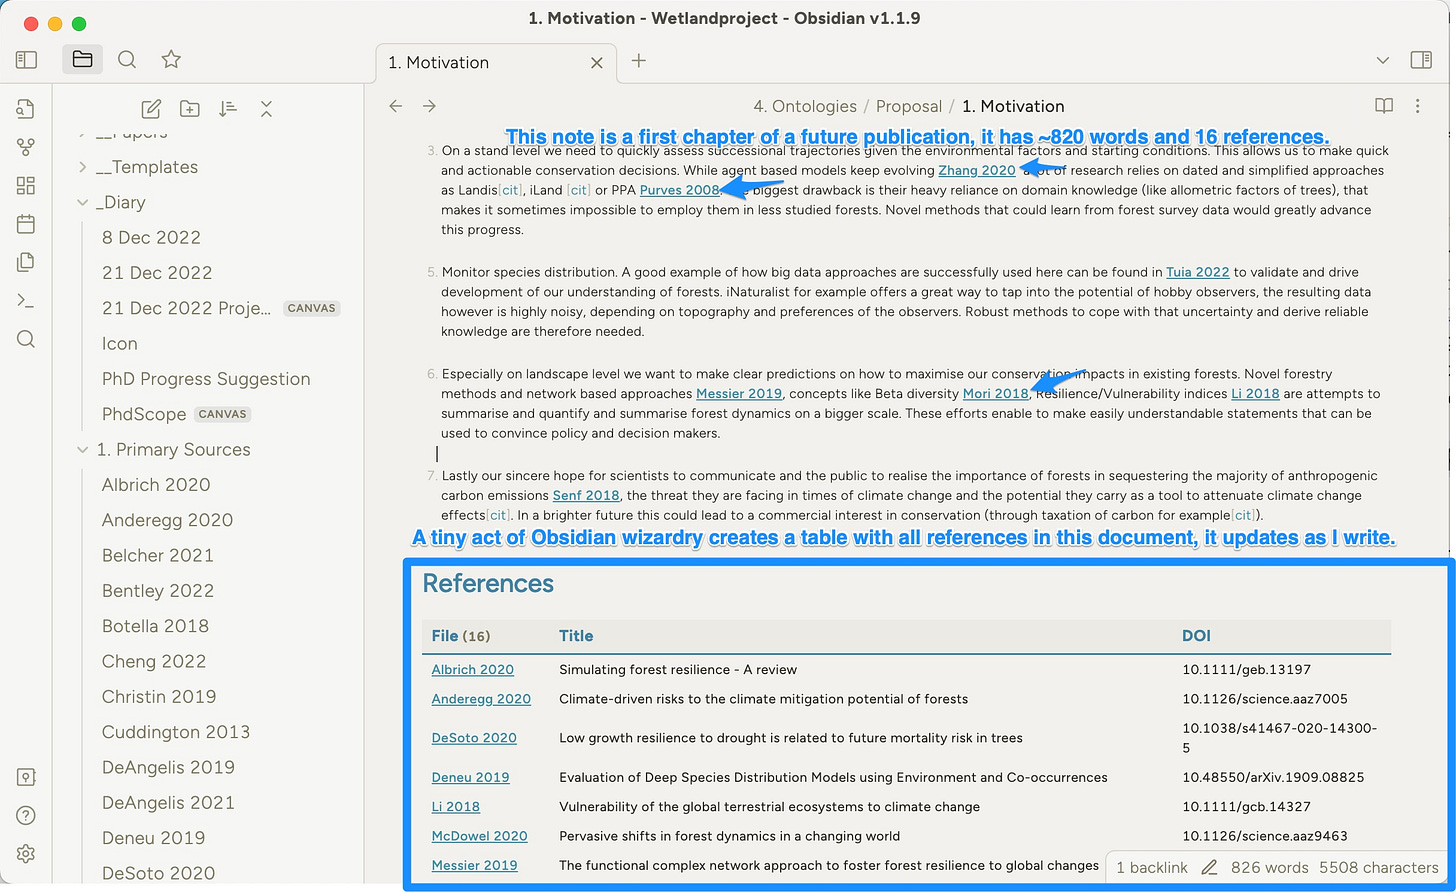This screenshot has width=1456, height=892.
Task: Open the 4. Ontologies breadcrumb
Action: (x=805, y=106)
